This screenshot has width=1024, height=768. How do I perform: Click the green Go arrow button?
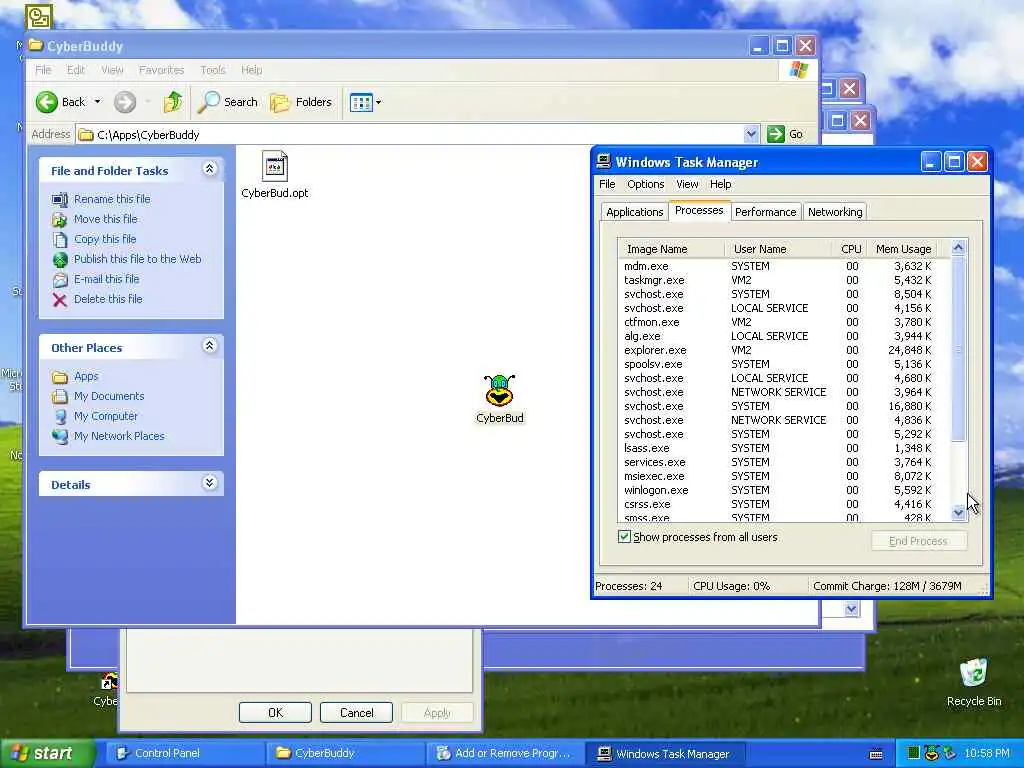click(775, 134)
